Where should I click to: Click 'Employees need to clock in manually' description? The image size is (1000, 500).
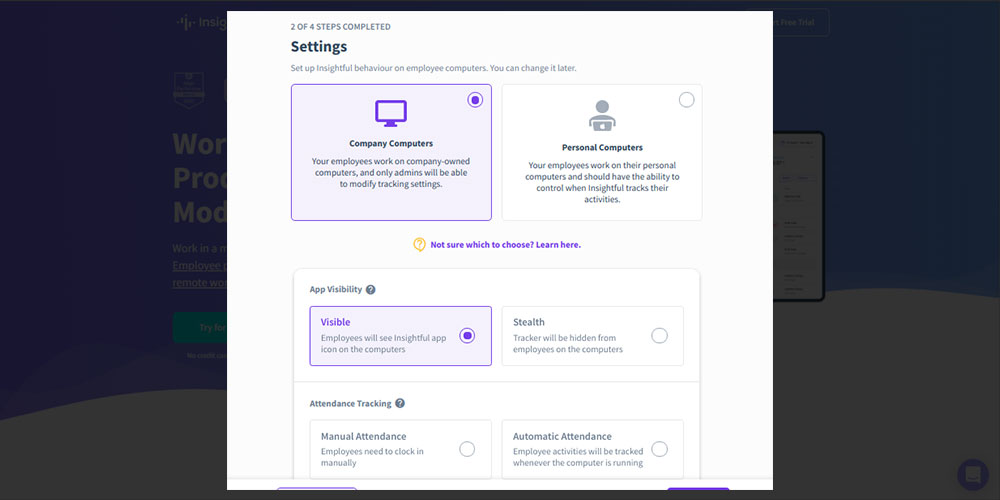coord(372,457)
